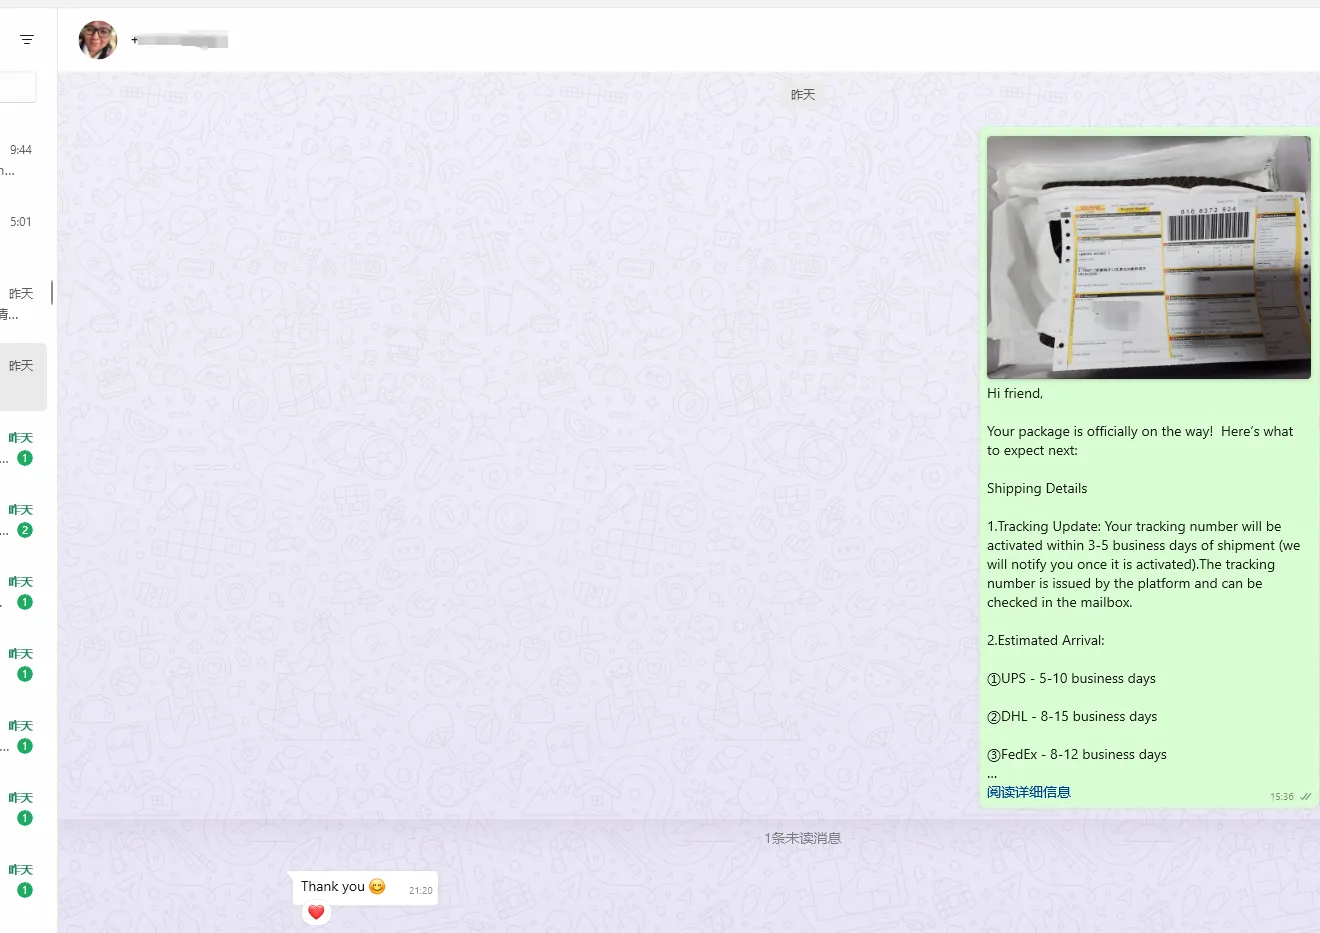Click the heart reaction under 'Thank you'
The height and width of the screenshot is (933, 1320).
316,912
